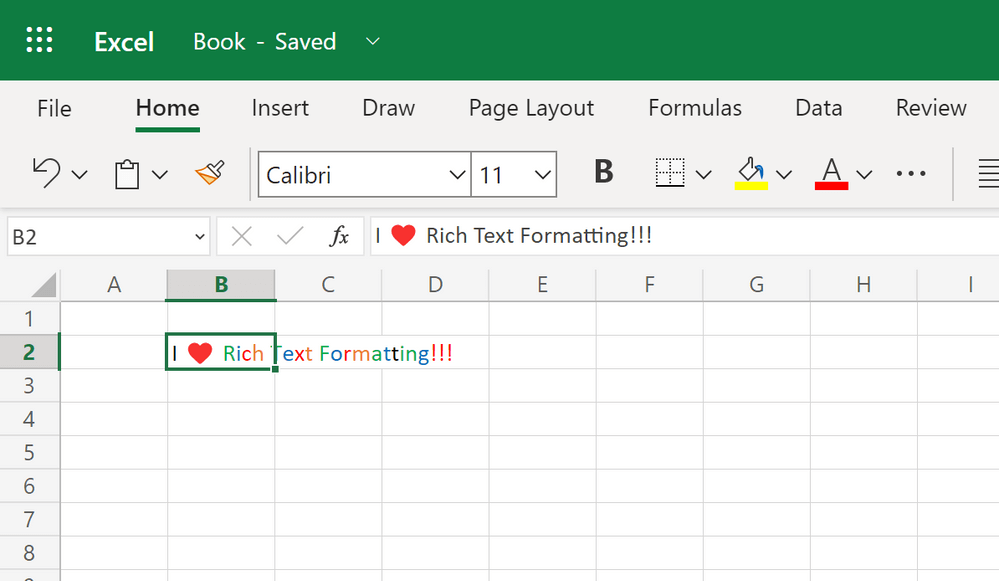
Task: Click the Excel app title
Action: 124,42
